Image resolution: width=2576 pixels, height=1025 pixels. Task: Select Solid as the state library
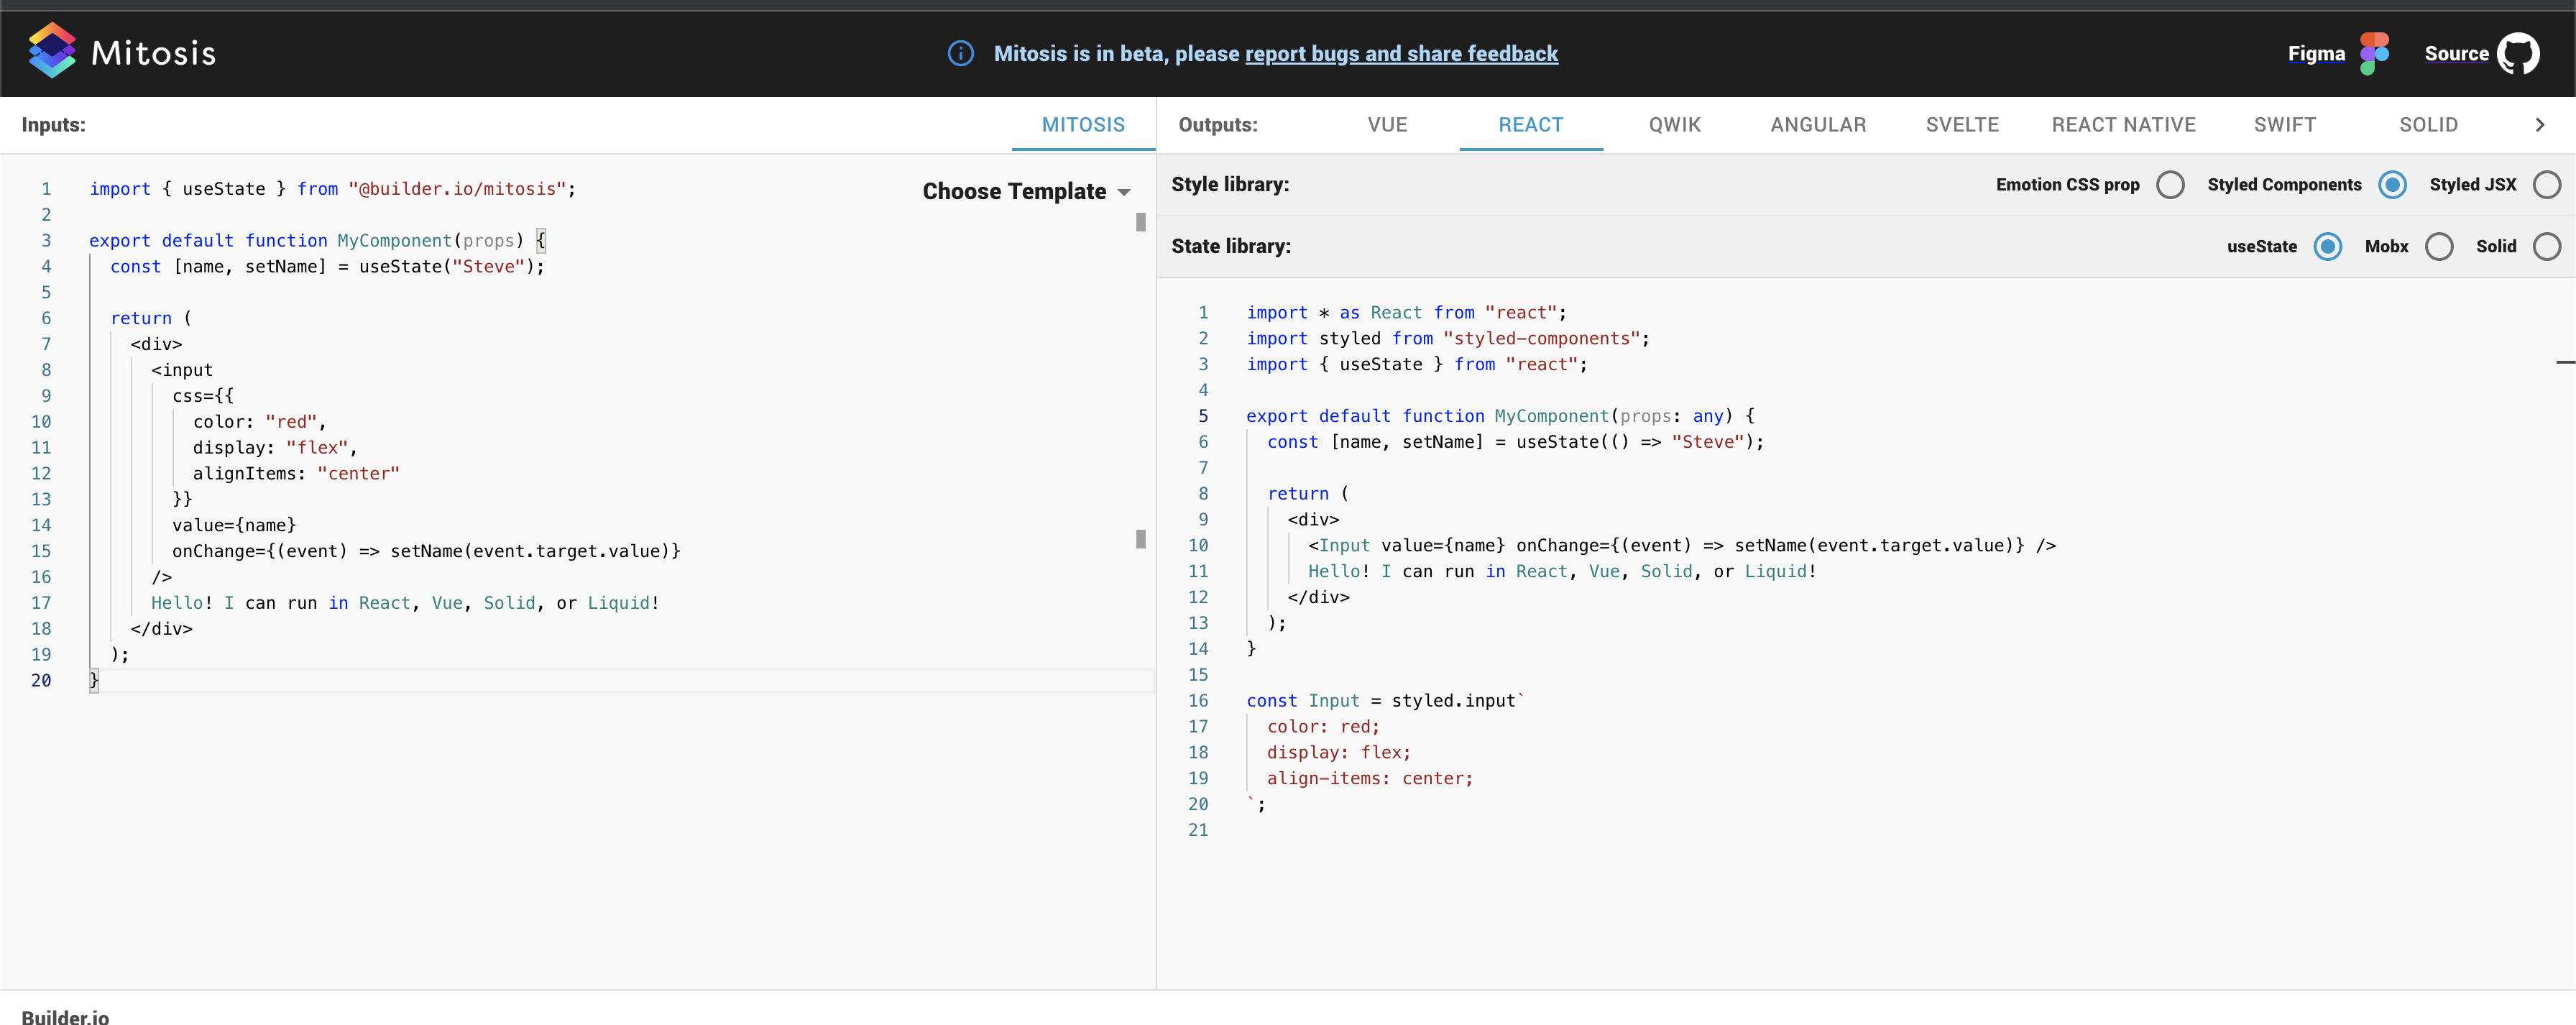point(2546,246)
